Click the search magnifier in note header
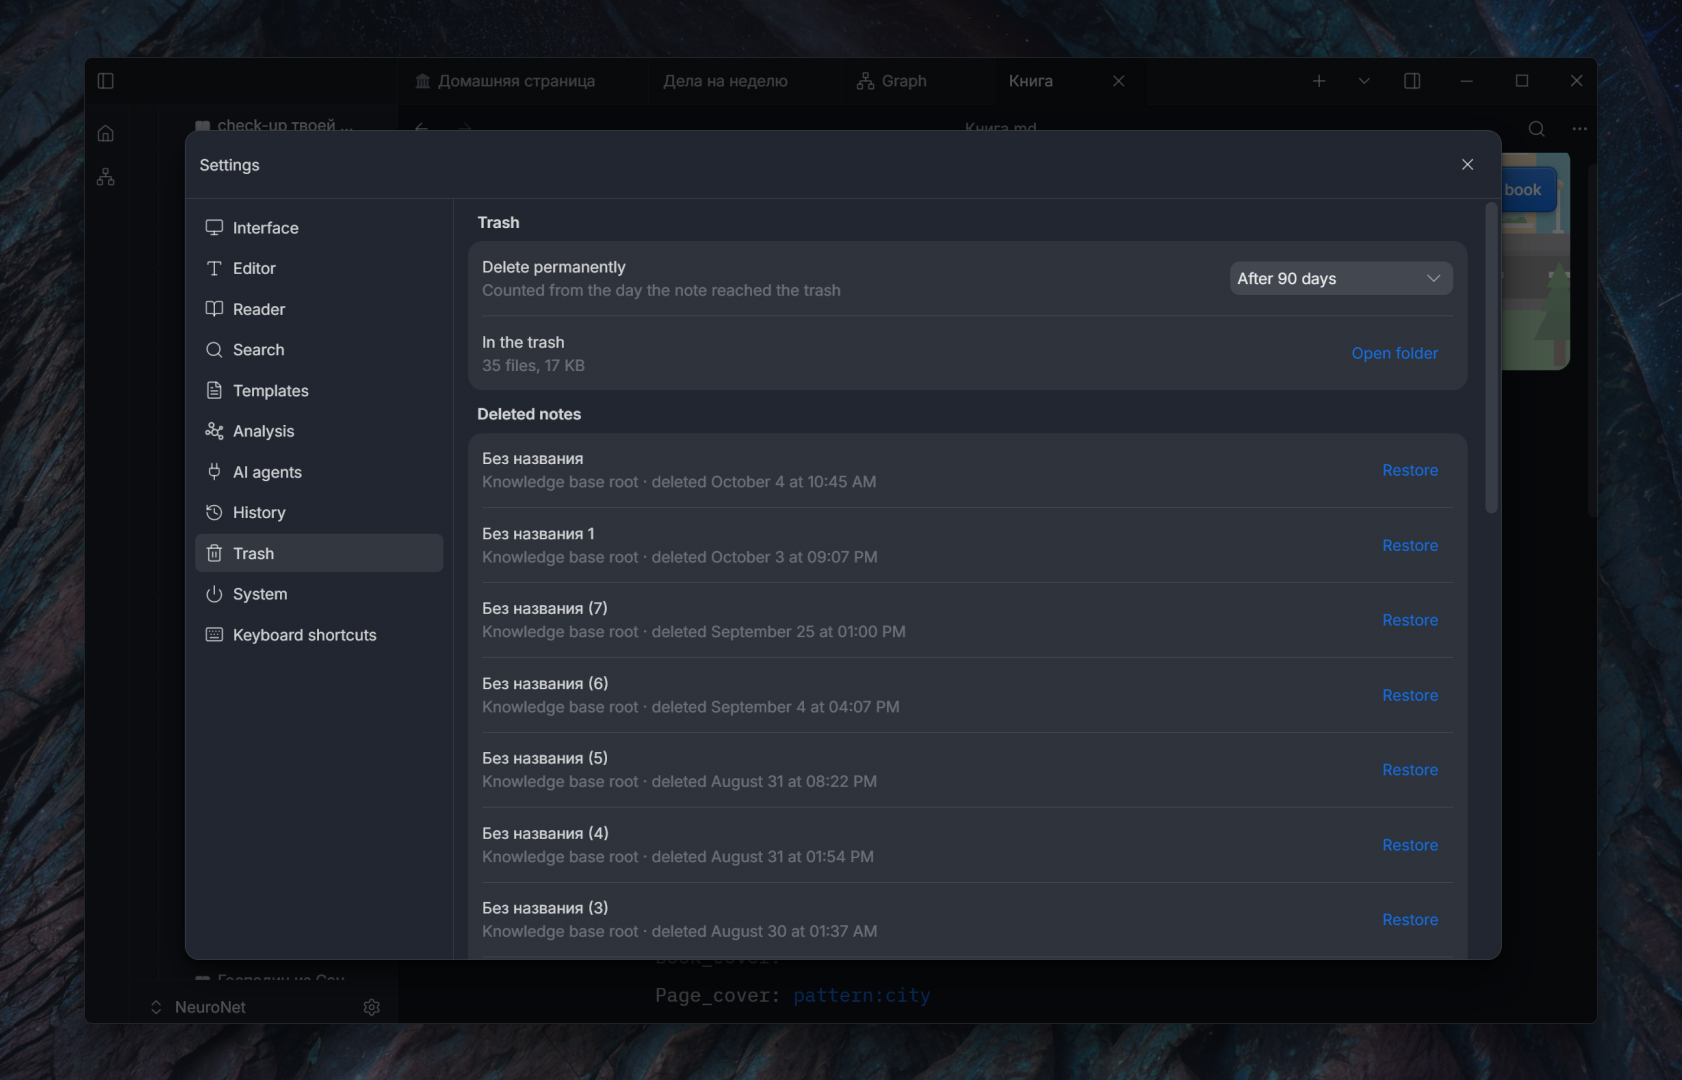This screenshot has height=1080, width=1682. point(1537,128)
